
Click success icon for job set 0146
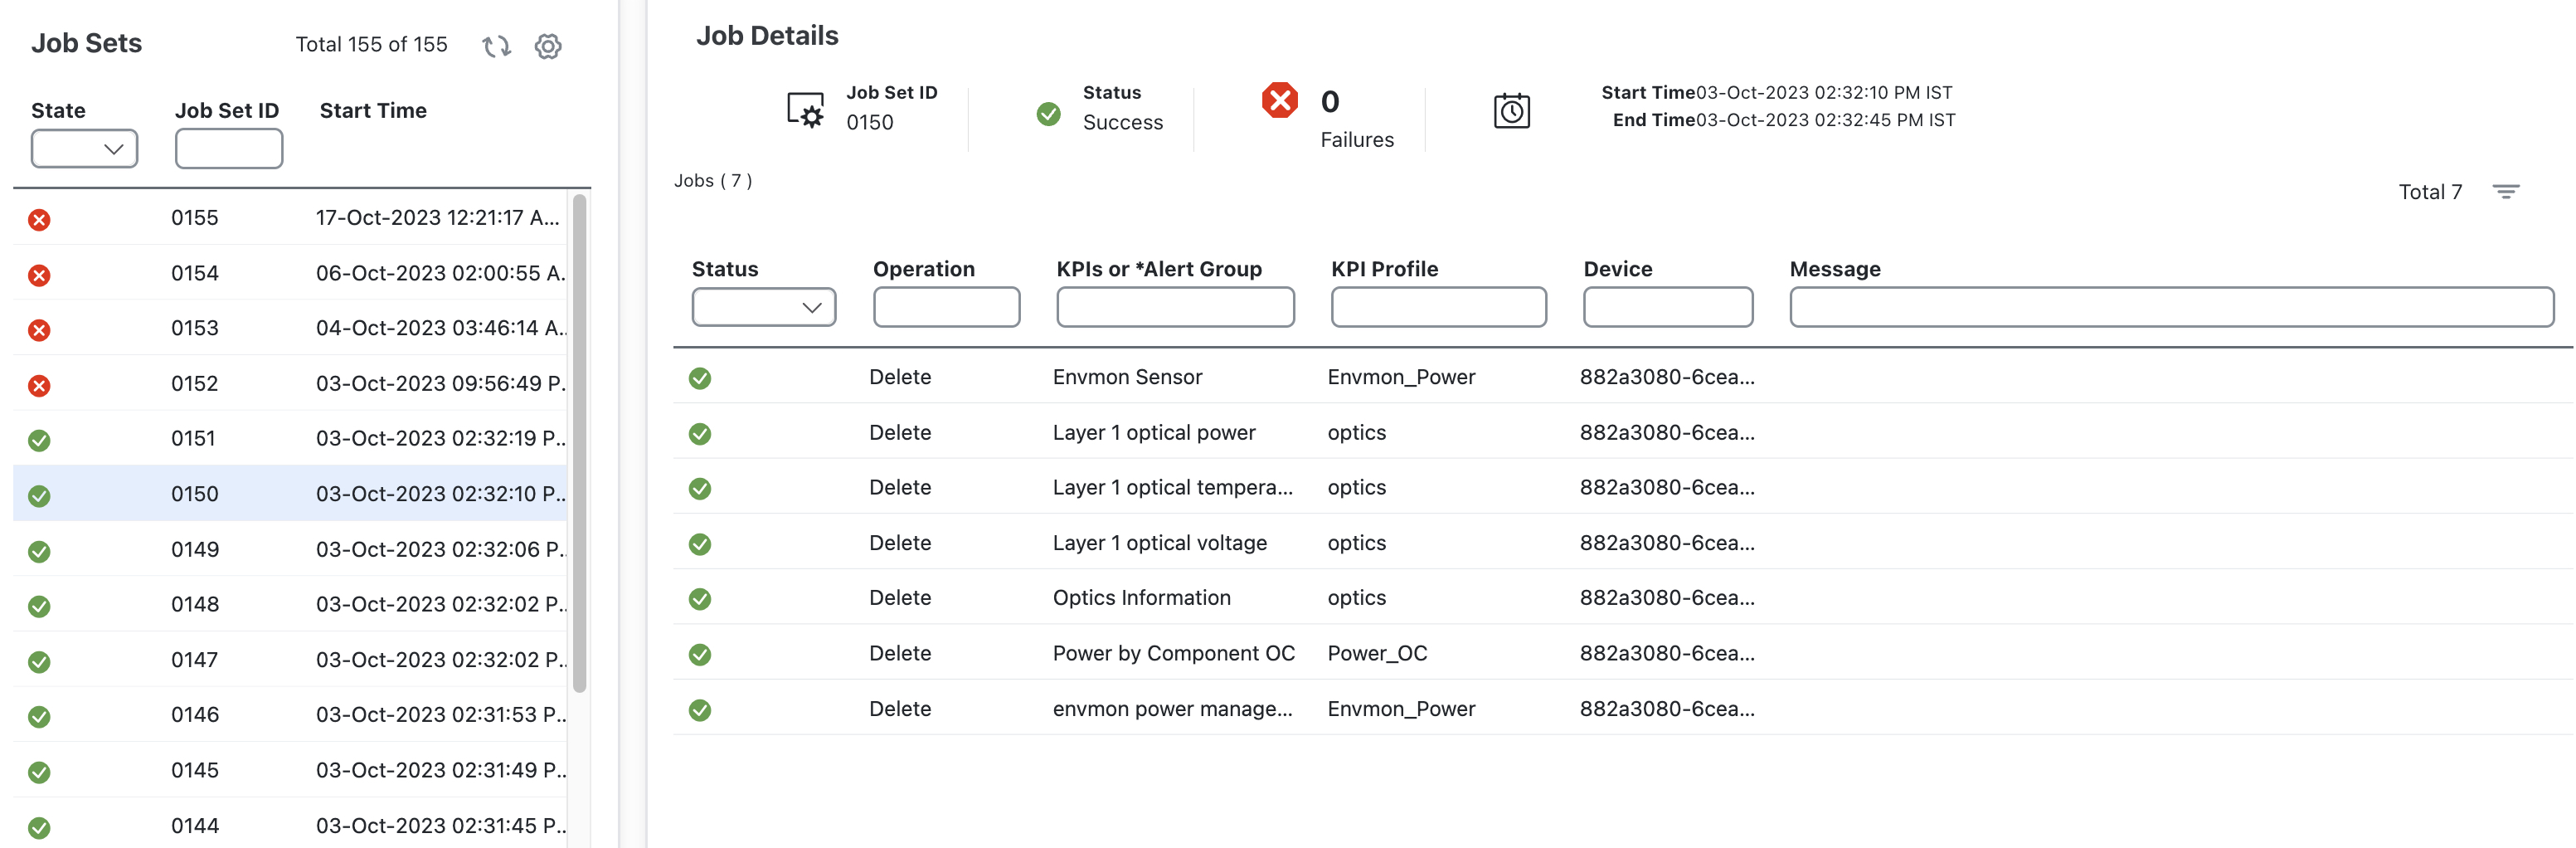pos(39,717)
